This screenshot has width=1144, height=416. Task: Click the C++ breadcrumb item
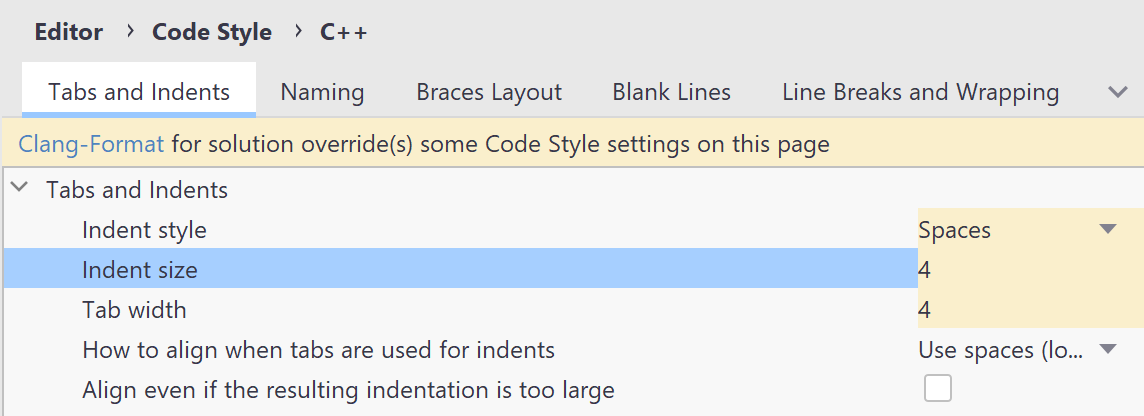(344, 32)
